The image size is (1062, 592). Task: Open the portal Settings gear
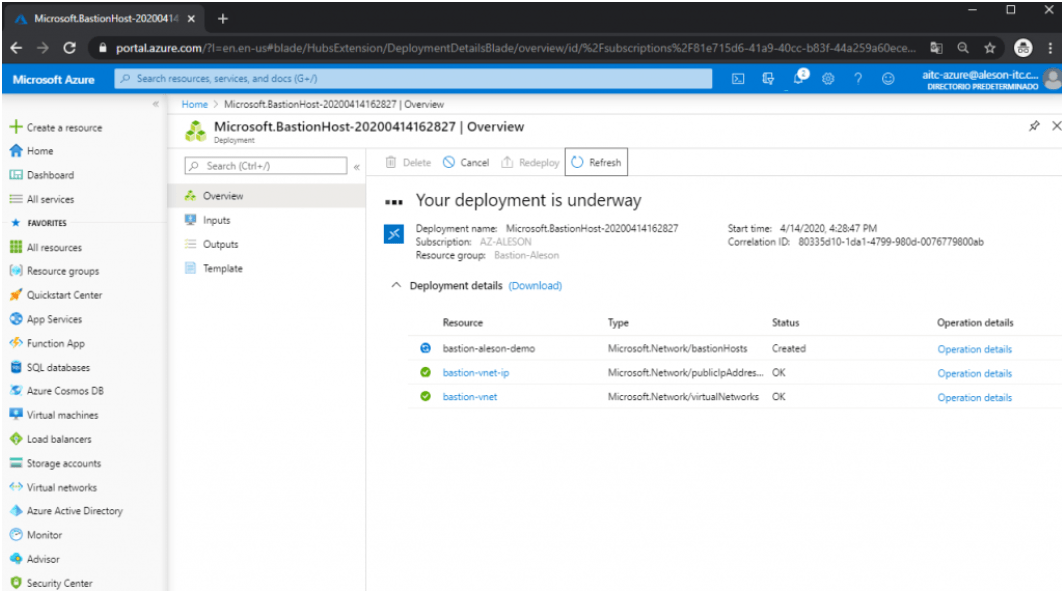tap(828, 76)
